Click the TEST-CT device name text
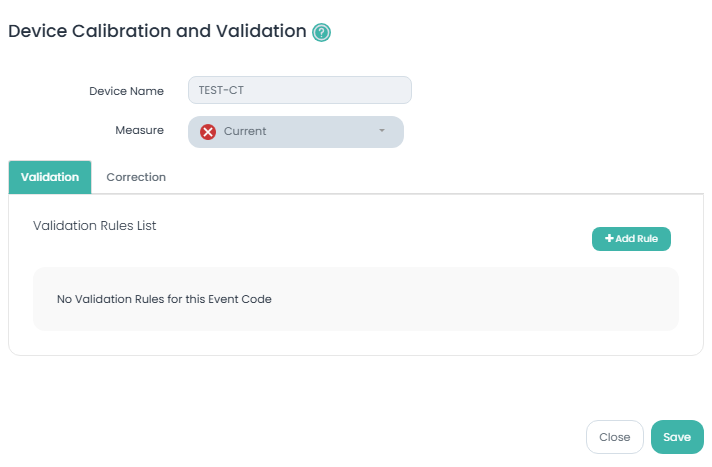This screenshot has width=712, height=467. click(x=222, y=90)
